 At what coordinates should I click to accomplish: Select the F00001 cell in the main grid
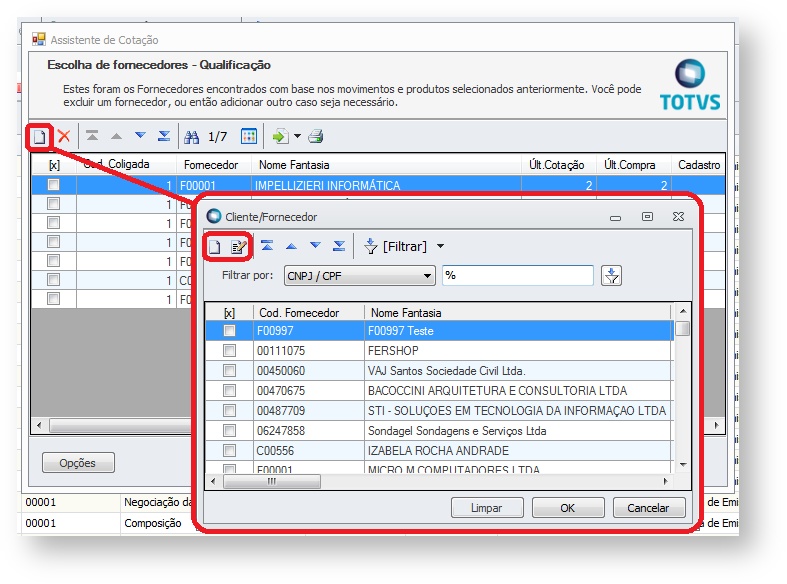coord(213,186)
